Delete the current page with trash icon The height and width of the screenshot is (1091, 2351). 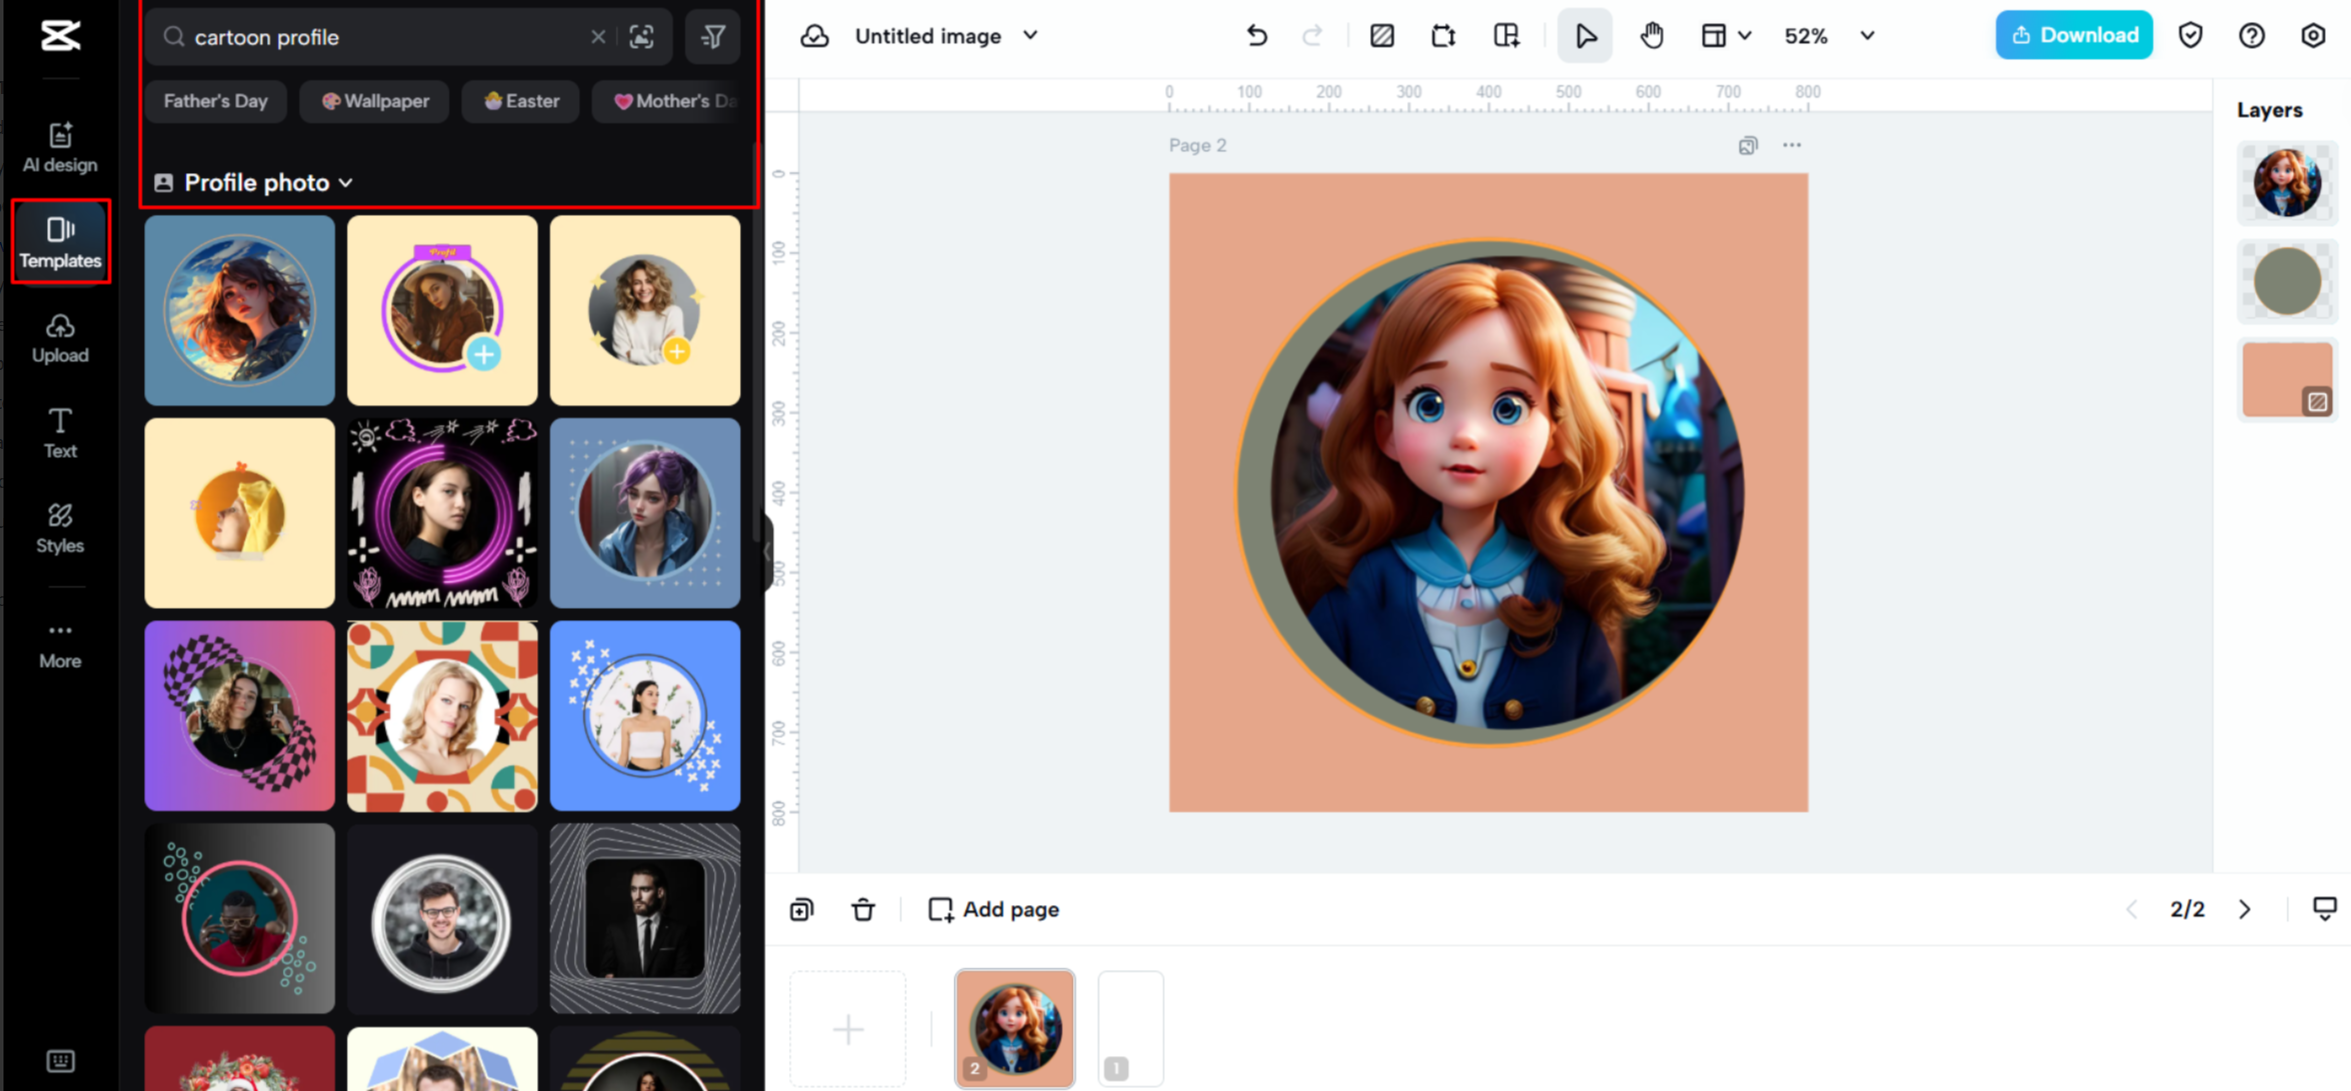[863, 910]
